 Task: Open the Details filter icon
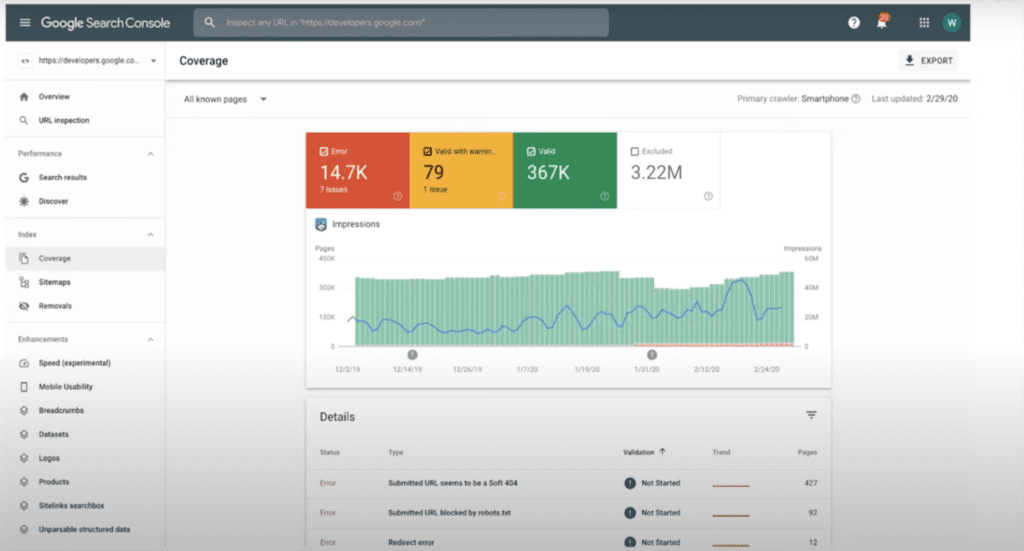click(811, 415)
